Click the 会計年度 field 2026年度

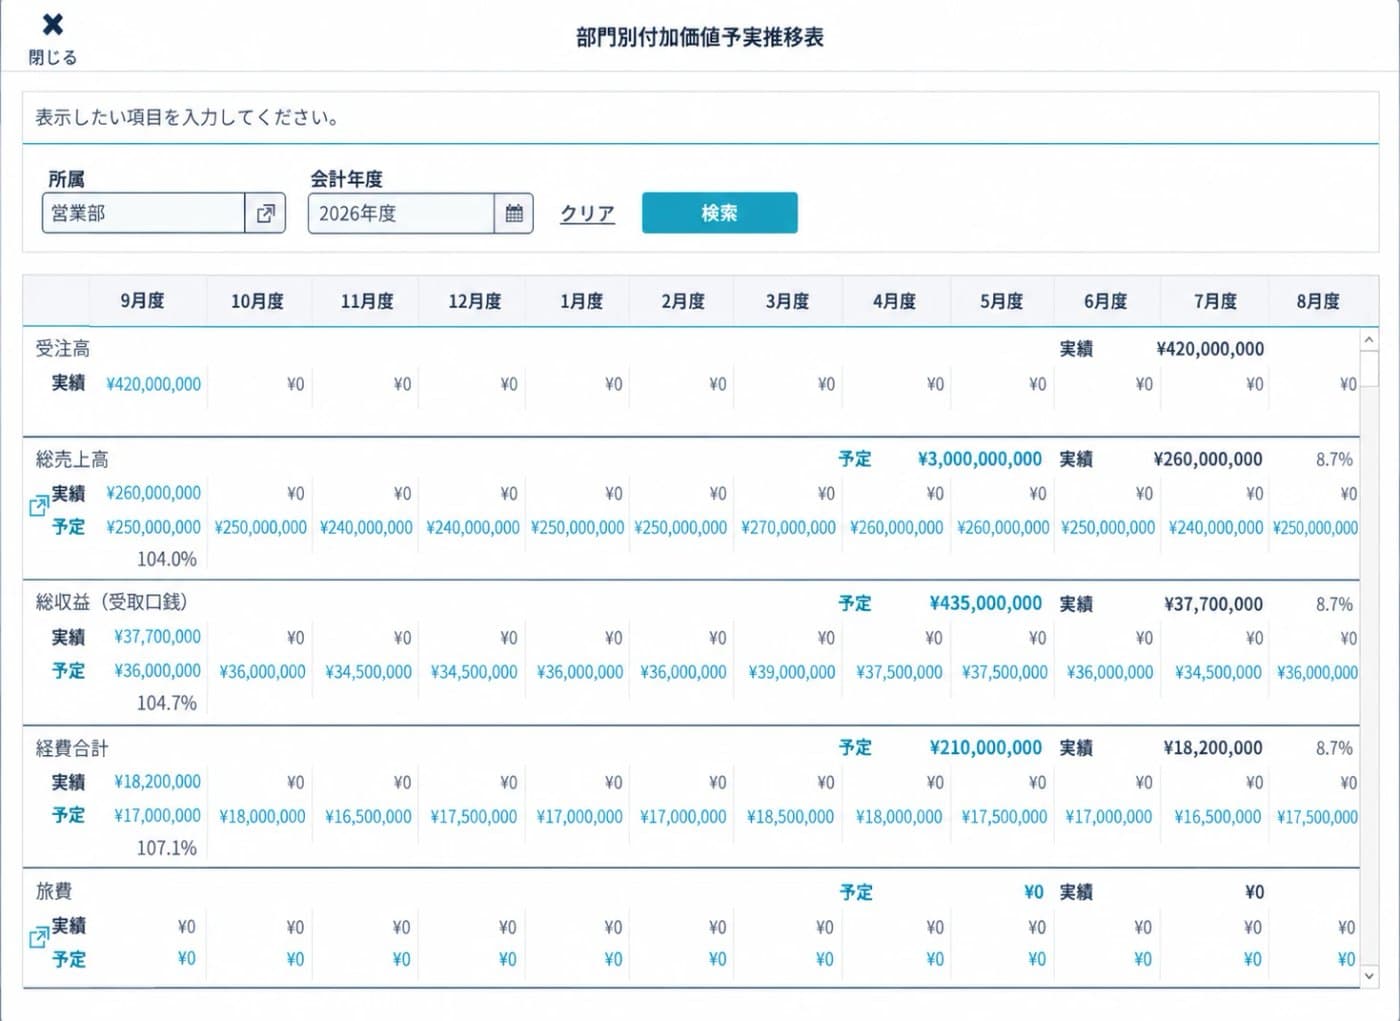[401, 213]
